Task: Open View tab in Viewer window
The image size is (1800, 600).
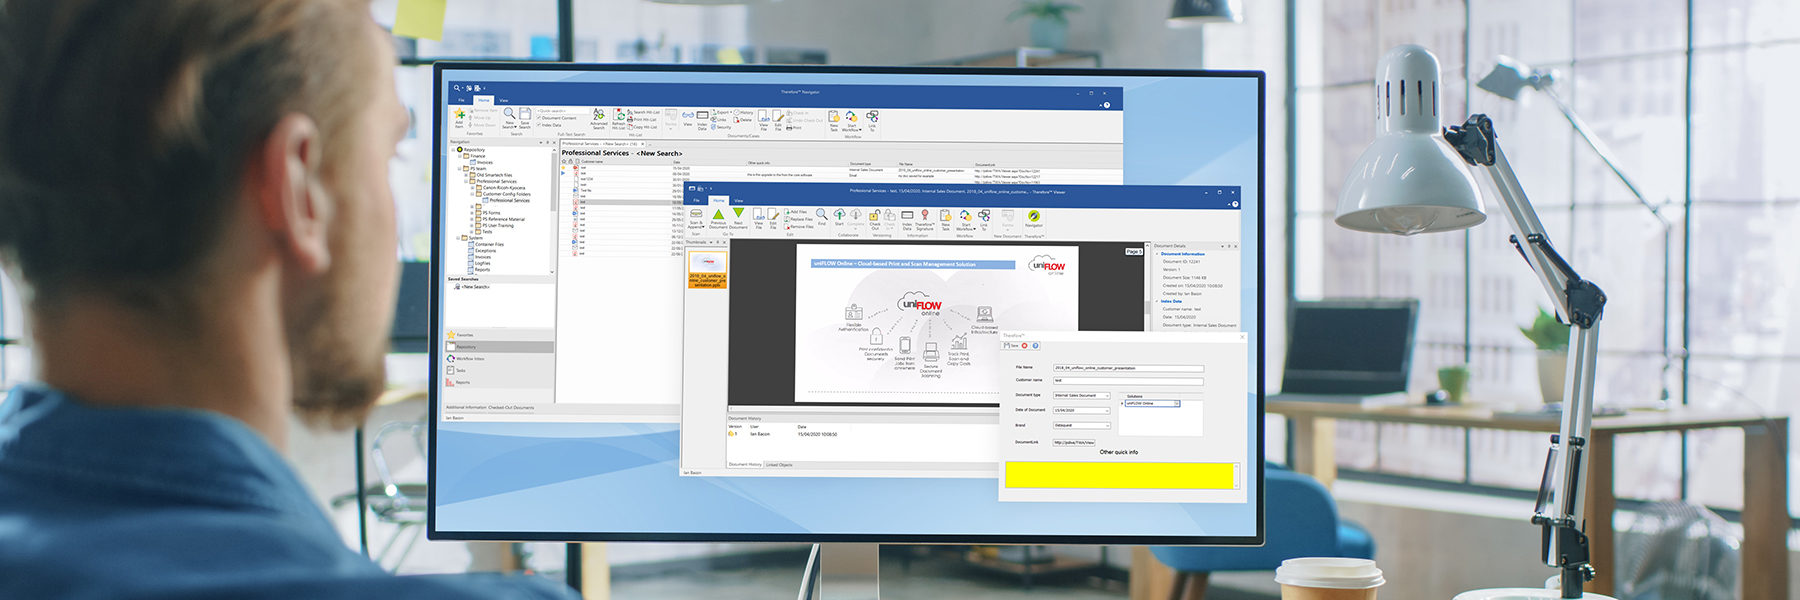Action: 739,200
